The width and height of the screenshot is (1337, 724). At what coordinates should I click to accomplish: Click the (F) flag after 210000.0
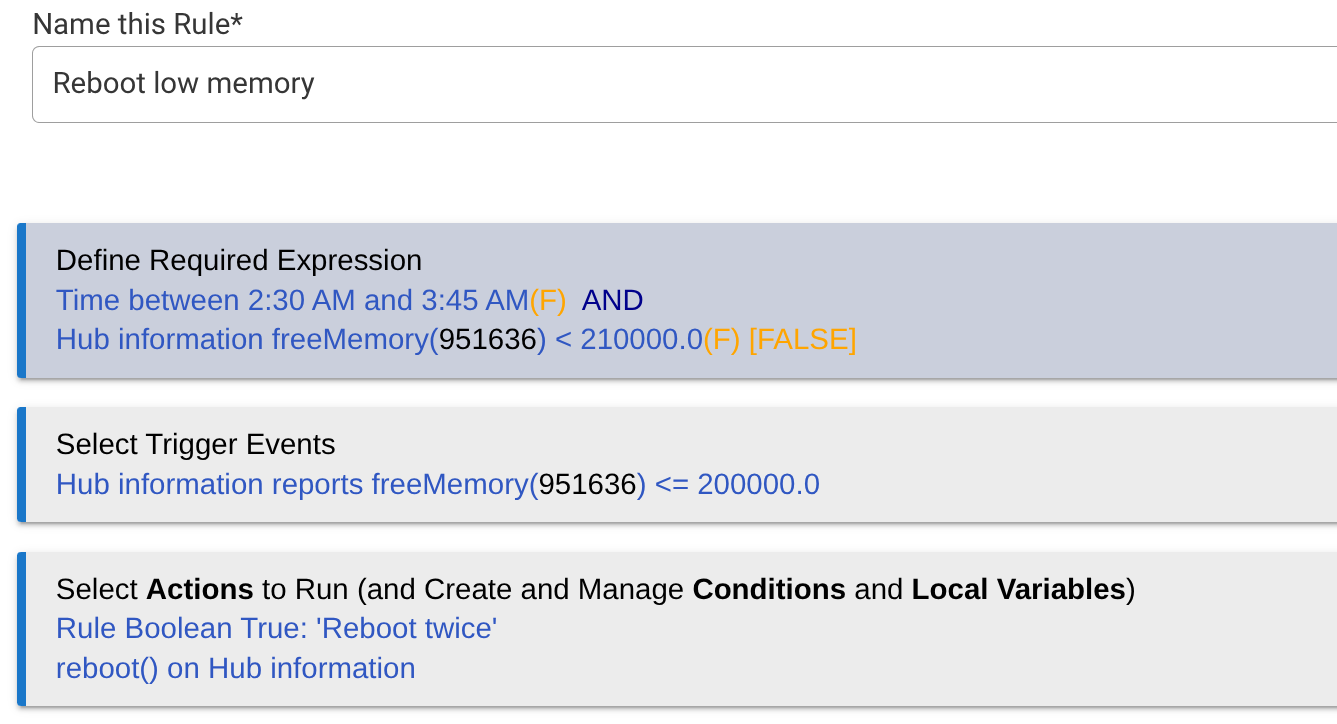pos(722,340)
